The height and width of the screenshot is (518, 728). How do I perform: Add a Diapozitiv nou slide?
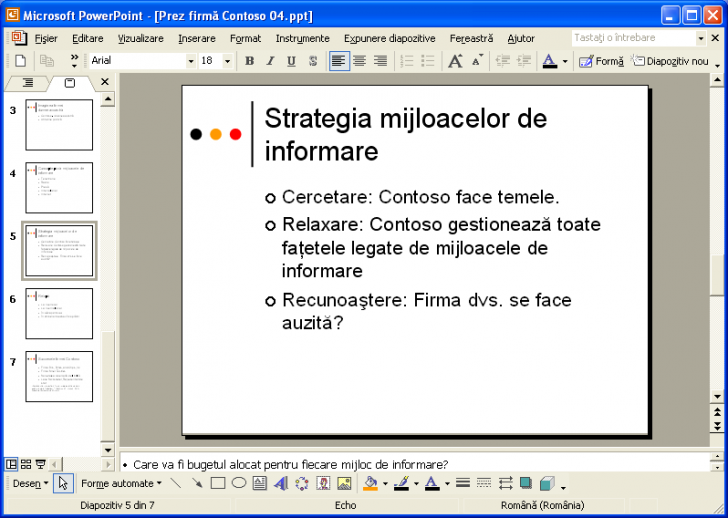tap(670, 61)
